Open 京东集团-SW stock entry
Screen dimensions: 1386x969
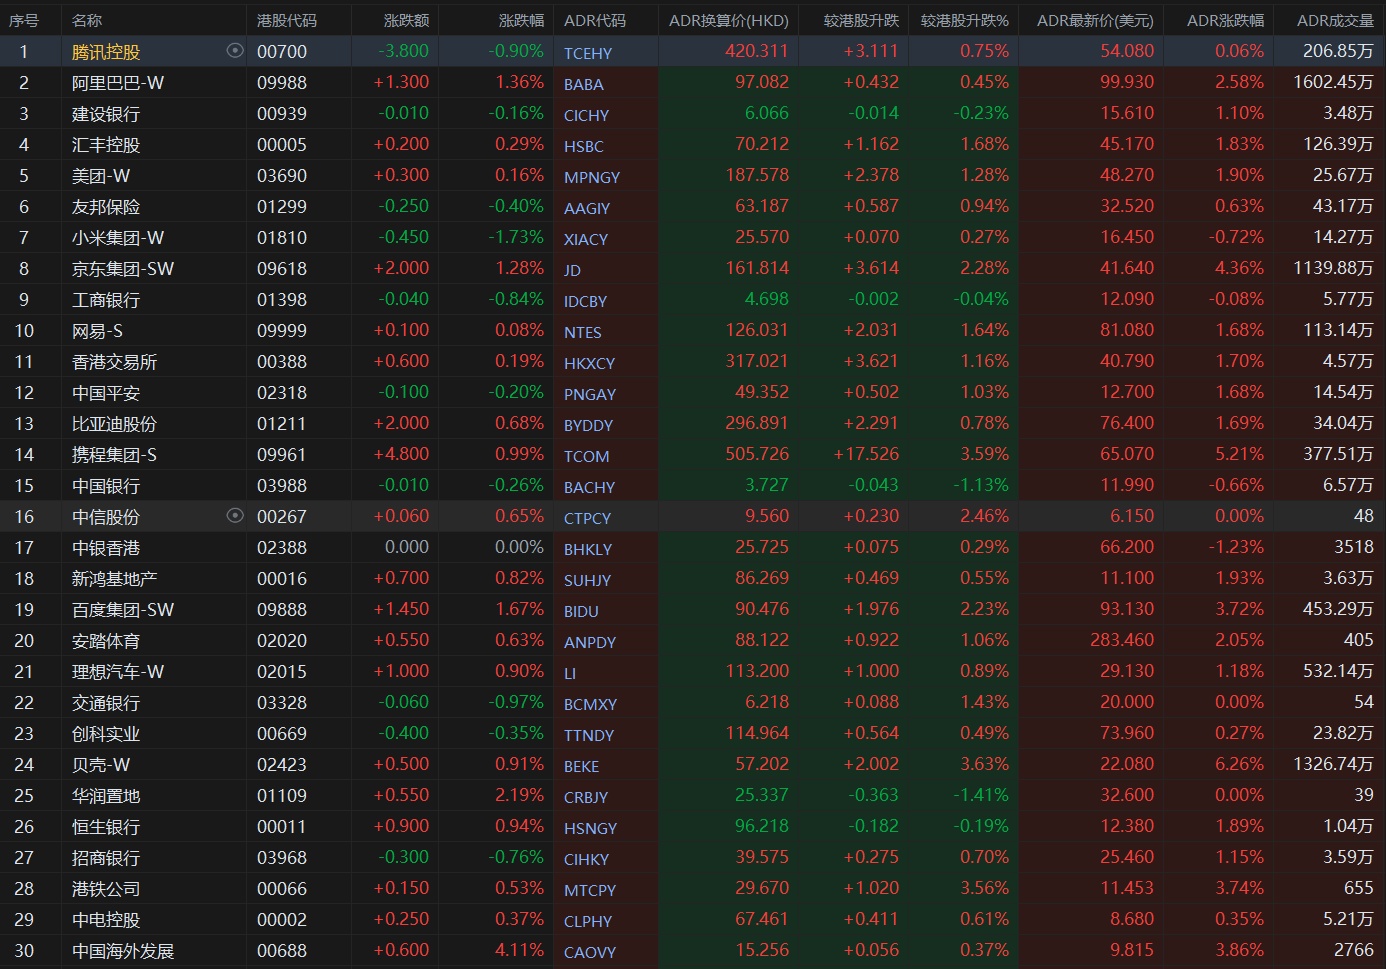(123, 269)
